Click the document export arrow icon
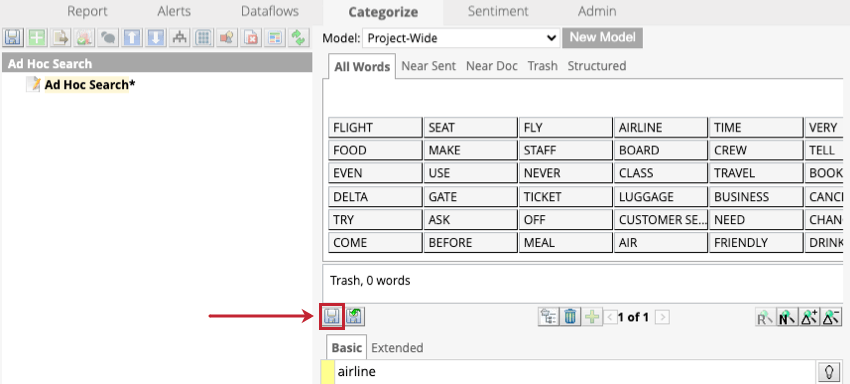The height and width of the screenshot is (384, 850). (61, 38)
